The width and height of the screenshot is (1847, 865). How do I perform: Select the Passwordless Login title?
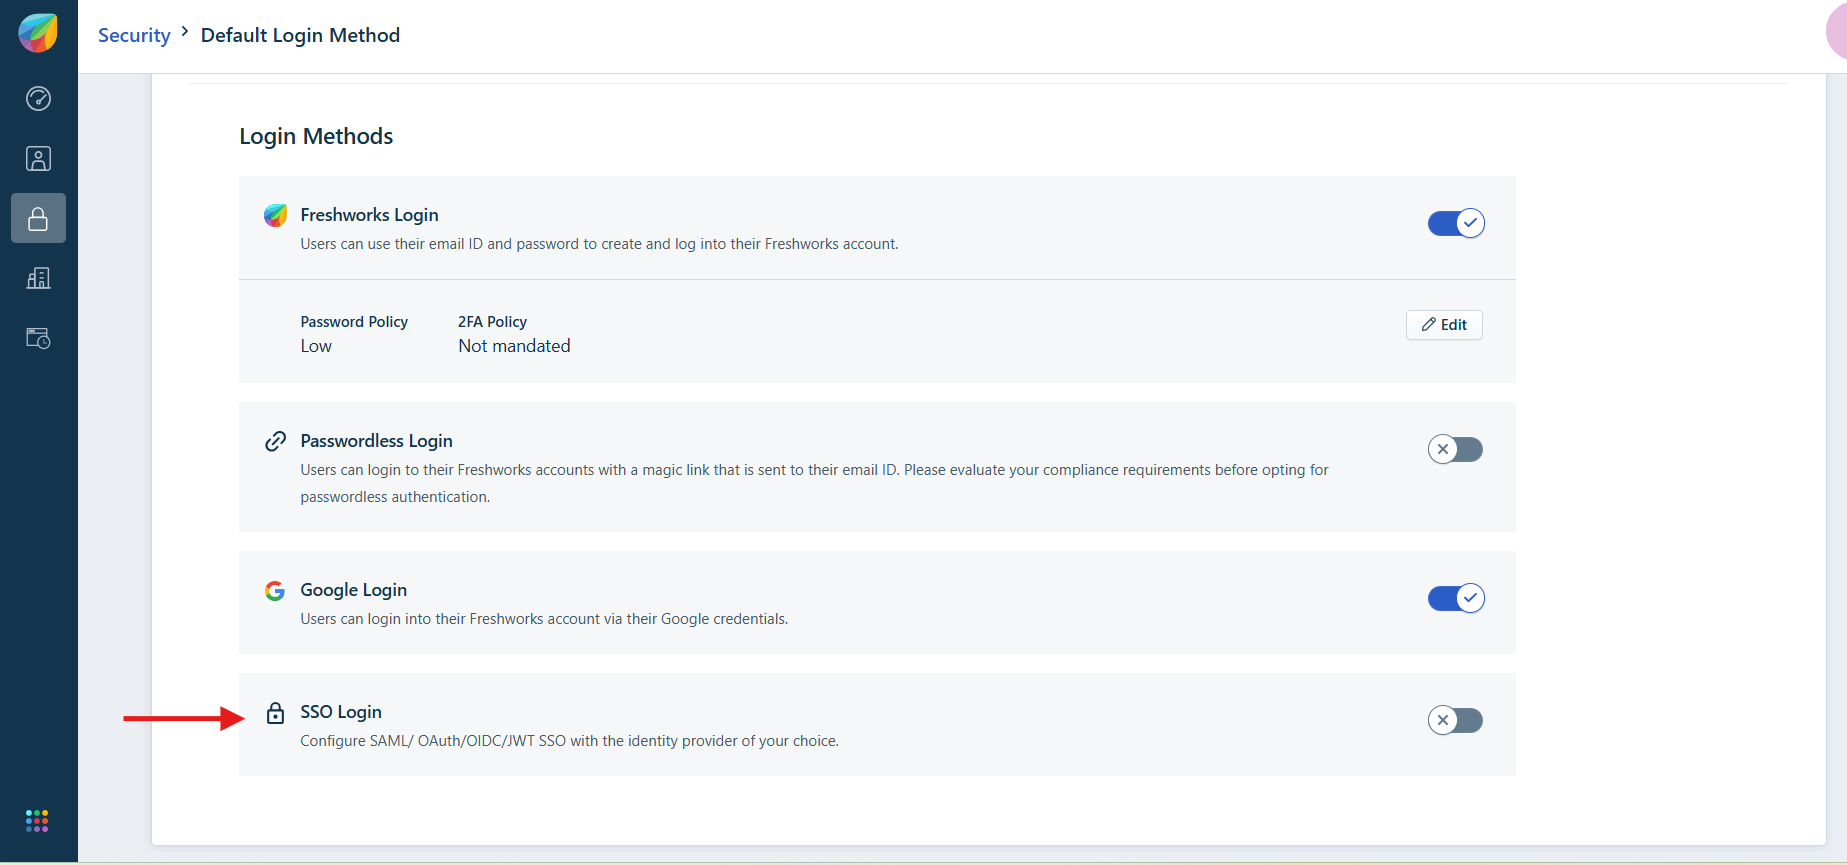click(376, 441)
